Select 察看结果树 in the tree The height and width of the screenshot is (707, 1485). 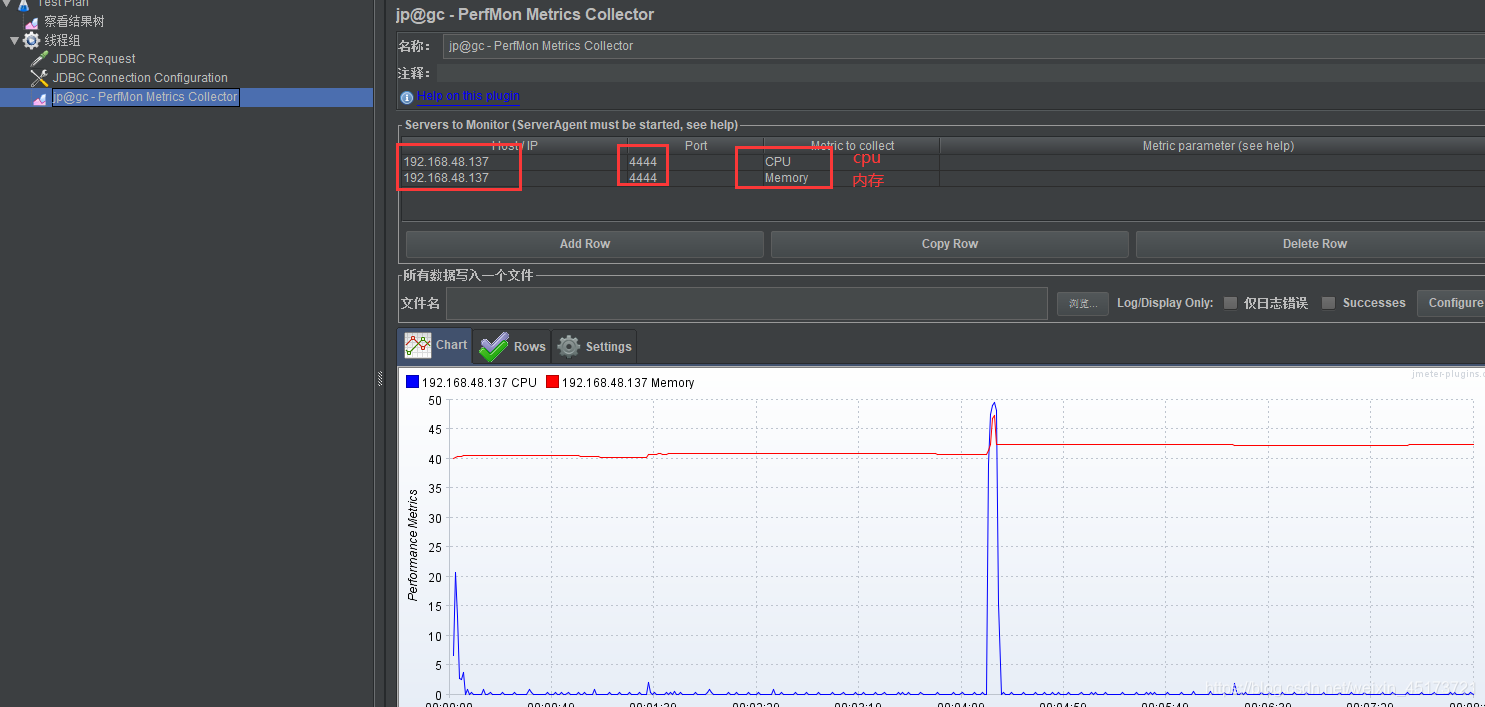(74, 21)
